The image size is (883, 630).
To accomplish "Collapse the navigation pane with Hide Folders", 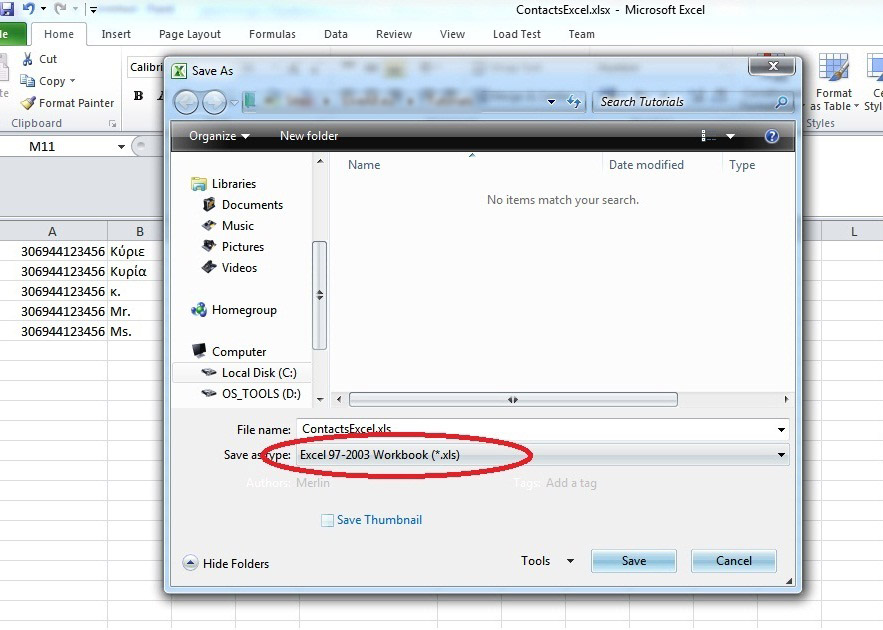I will pyautogui.click(x=226, y=563).
